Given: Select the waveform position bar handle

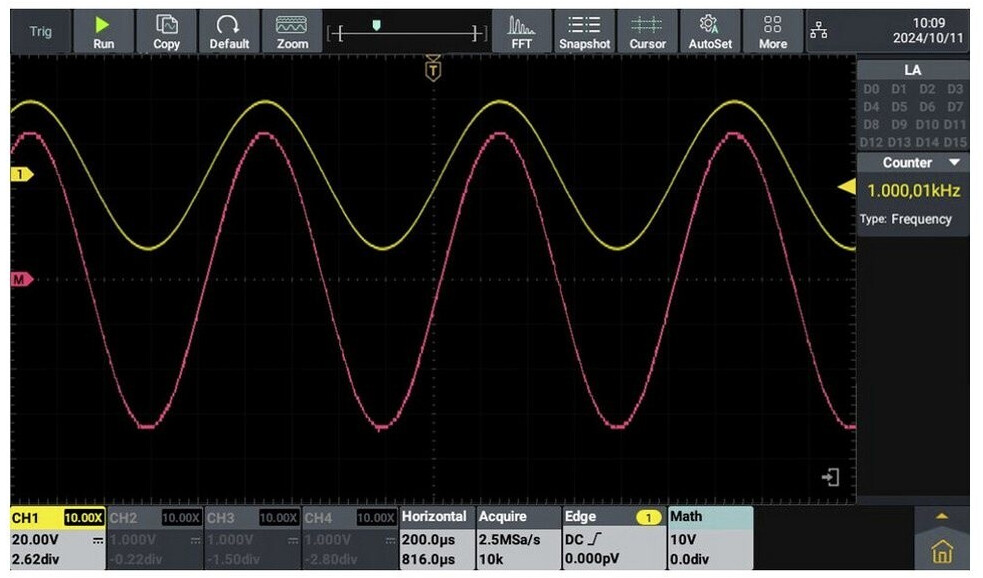Looking at the screenshot, I should (x=376, y=25).
